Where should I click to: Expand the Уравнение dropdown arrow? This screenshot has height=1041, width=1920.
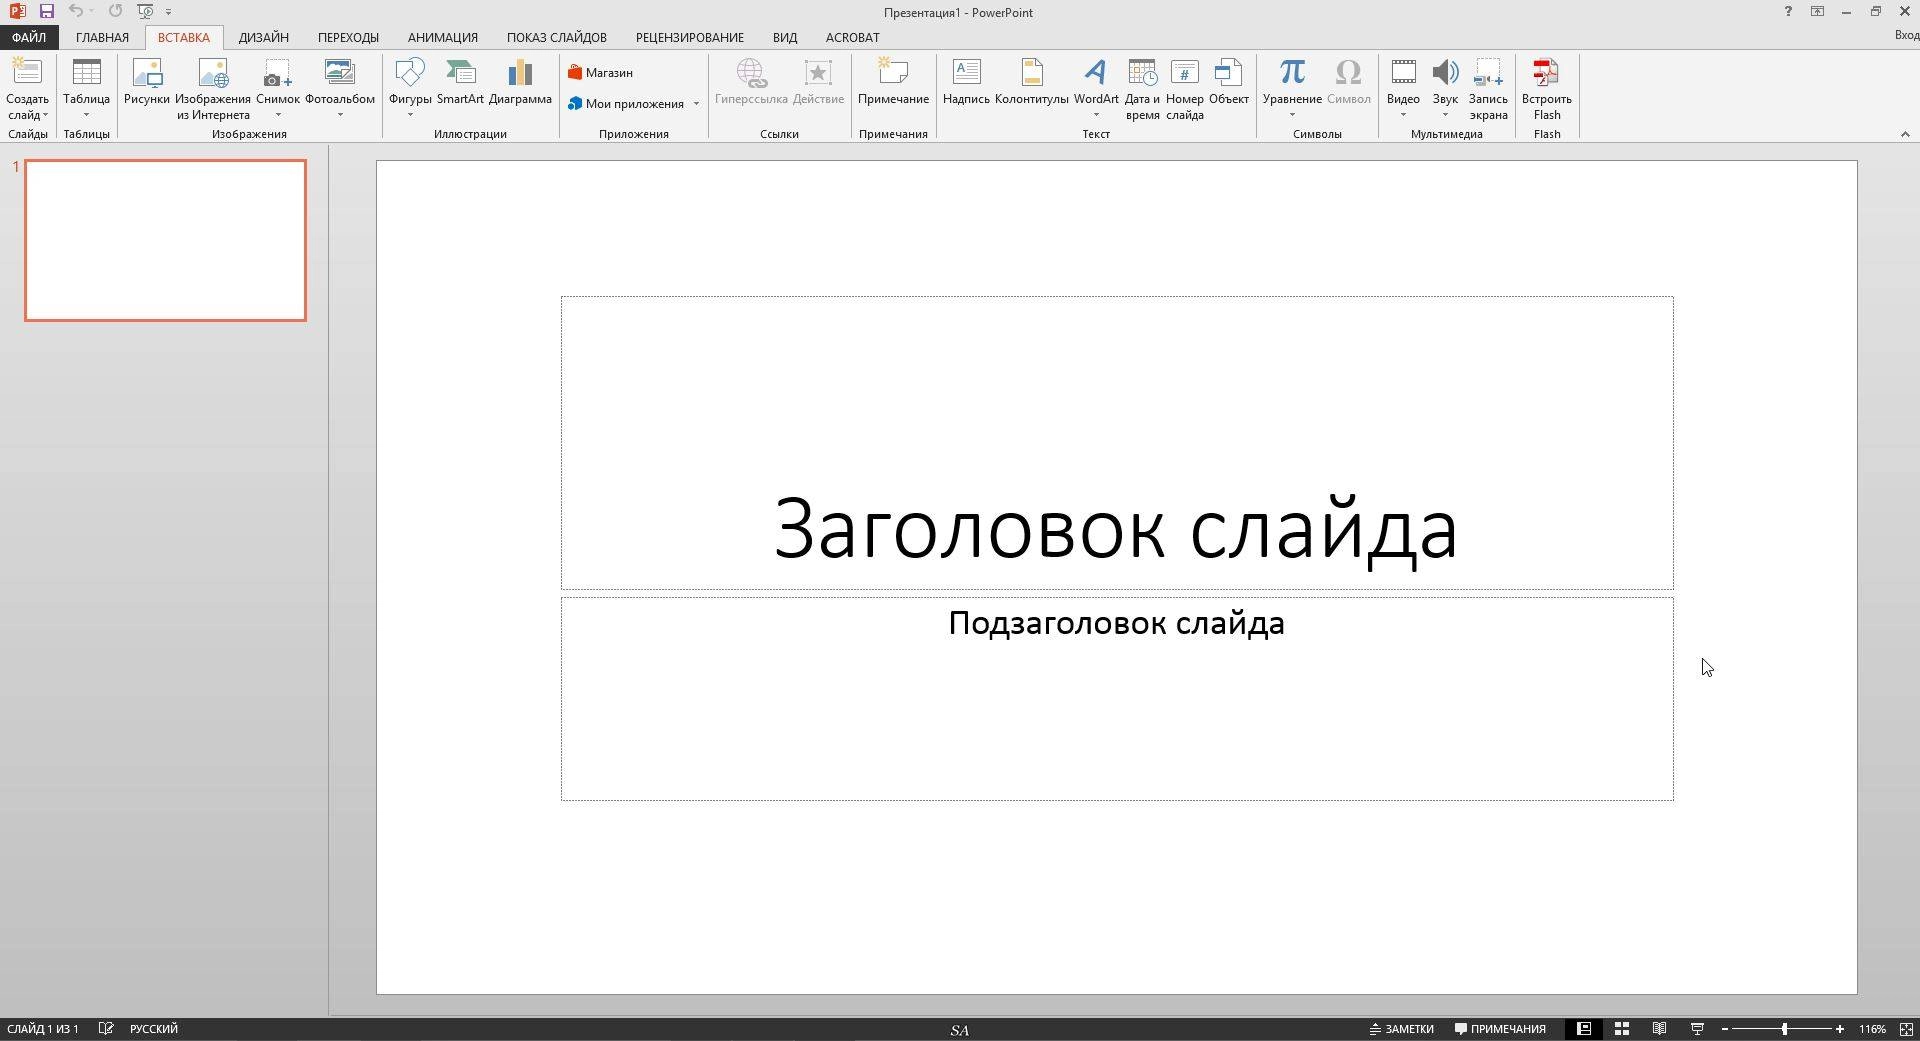point(1292,115)
